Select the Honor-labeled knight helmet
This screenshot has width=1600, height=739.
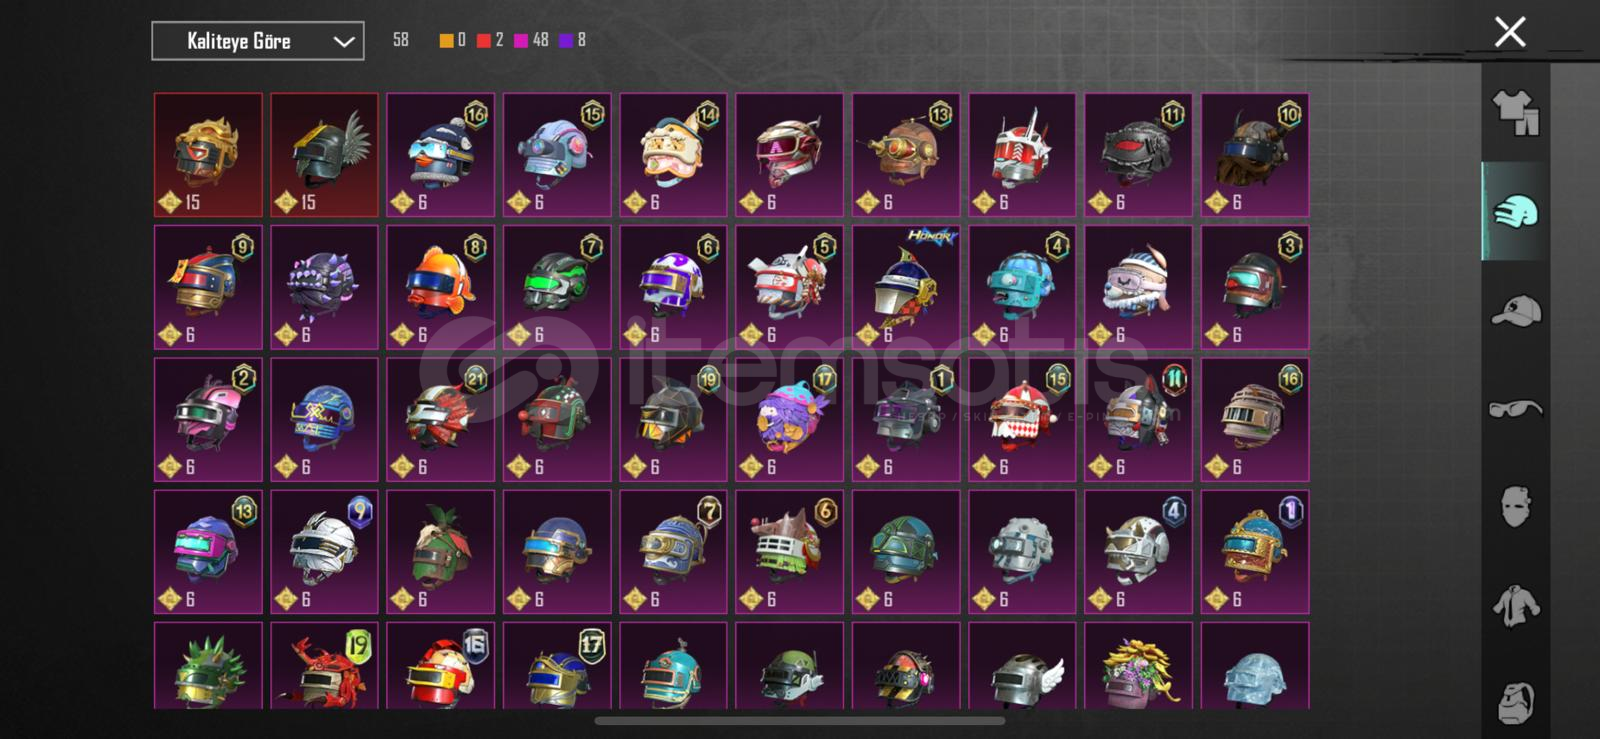906,287
